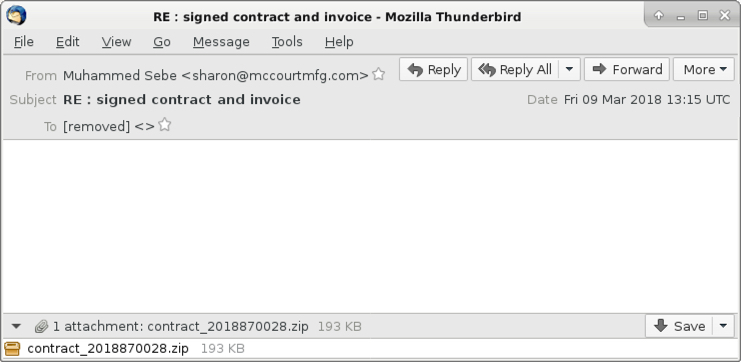
Task: Open the File menu
Action: [x=24, y=42]
